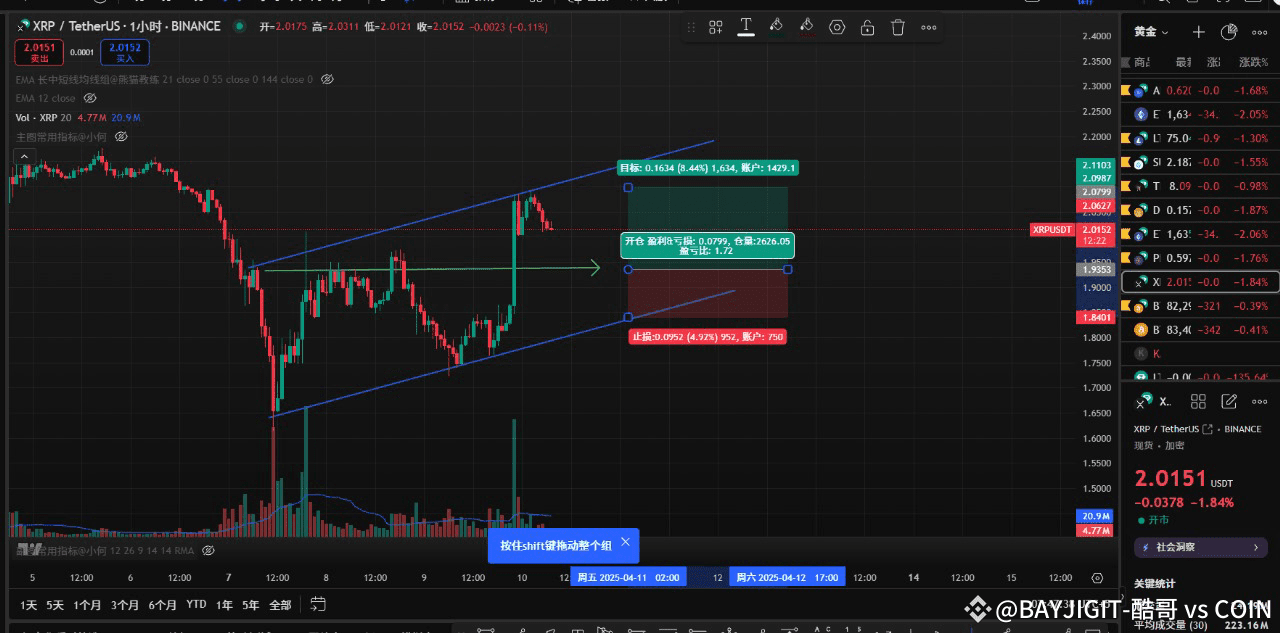
Task: Open the go-to-date calendar icon
Action: (x=318, y=604)
